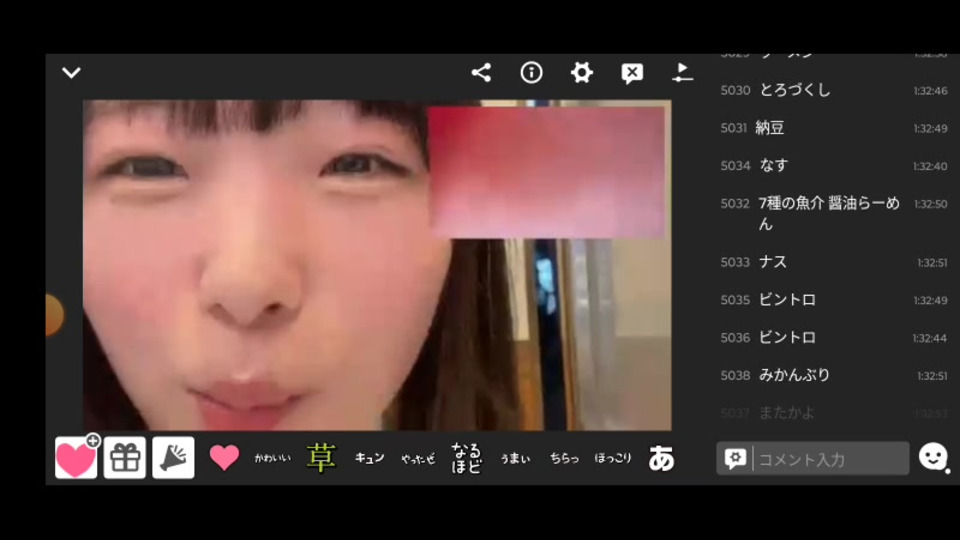Send the なるほど reaction stamp

[467, 458]
